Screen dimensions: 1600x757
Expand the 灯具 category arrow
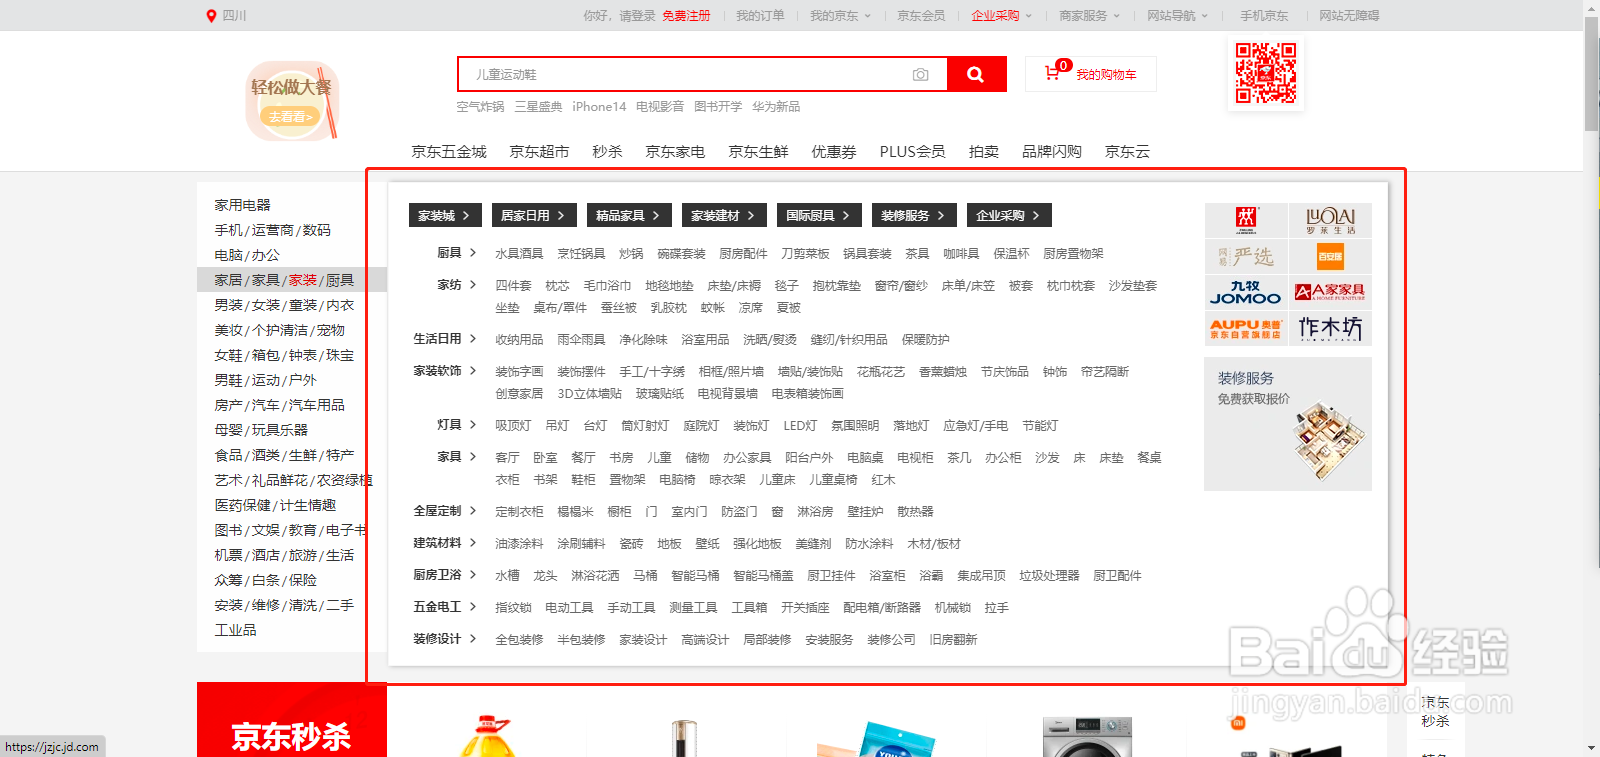click(473, 425)
